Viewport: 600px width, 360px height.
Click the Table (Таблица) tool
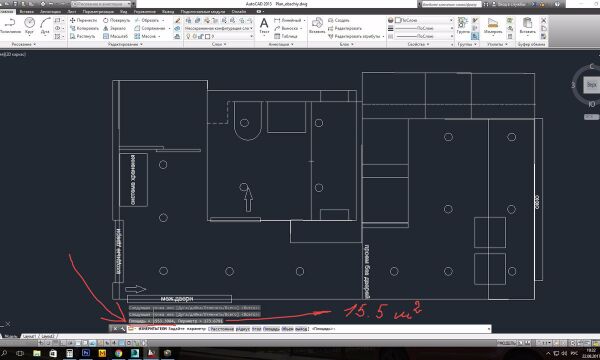coord(286,36)
